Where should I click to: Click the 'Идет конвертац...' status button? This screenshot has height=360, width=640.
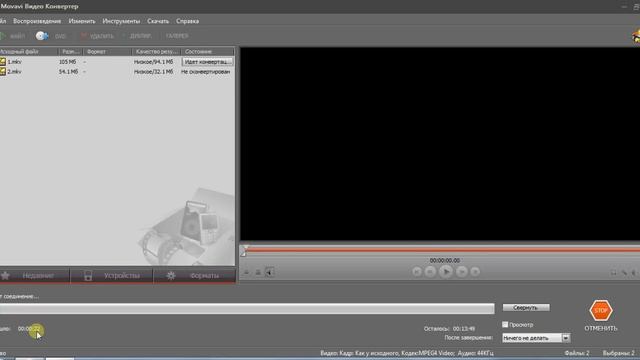pyautogui.click(x=207, y=62)
